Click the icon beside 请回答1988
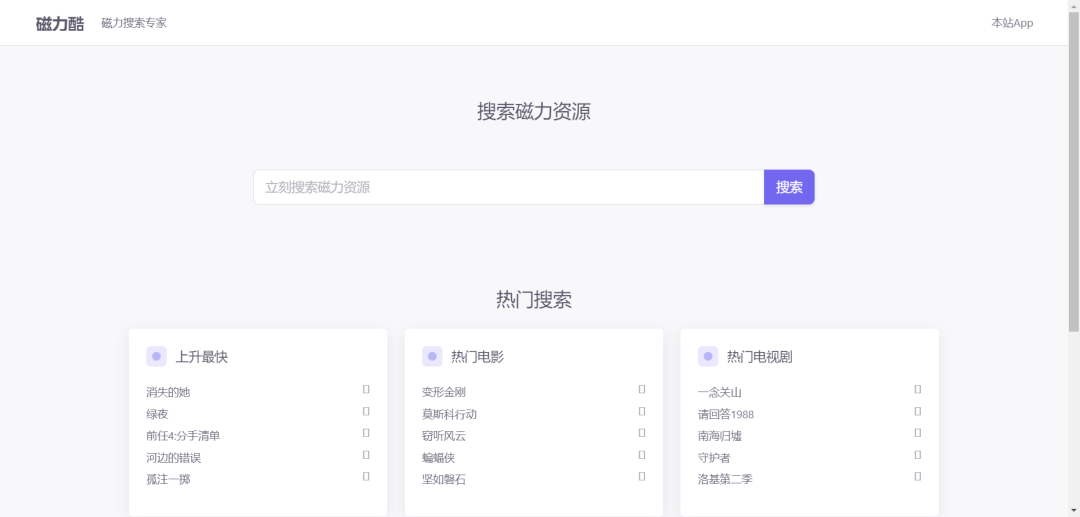This screenshot has width=1080, height=517. pos(917,411)
